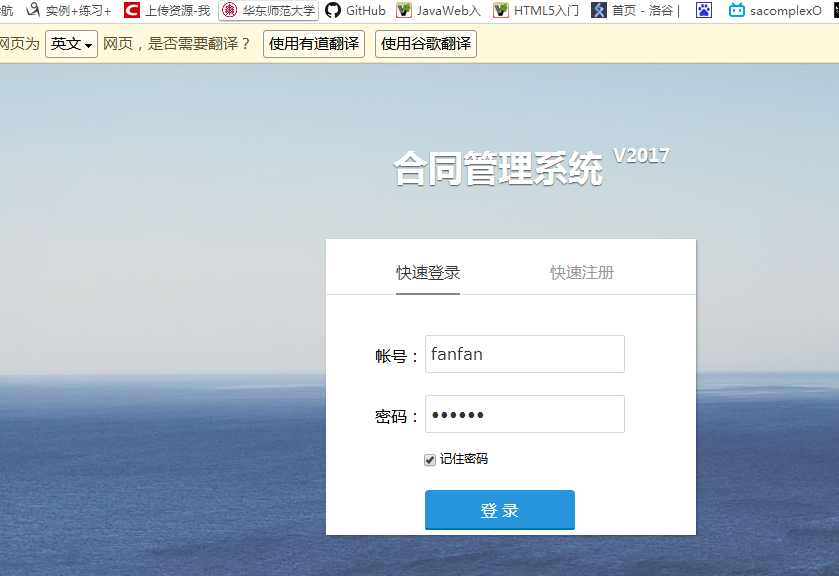
Task: Open the JavaWeb入 bookmark icon
Action: [x=404, y=10]
